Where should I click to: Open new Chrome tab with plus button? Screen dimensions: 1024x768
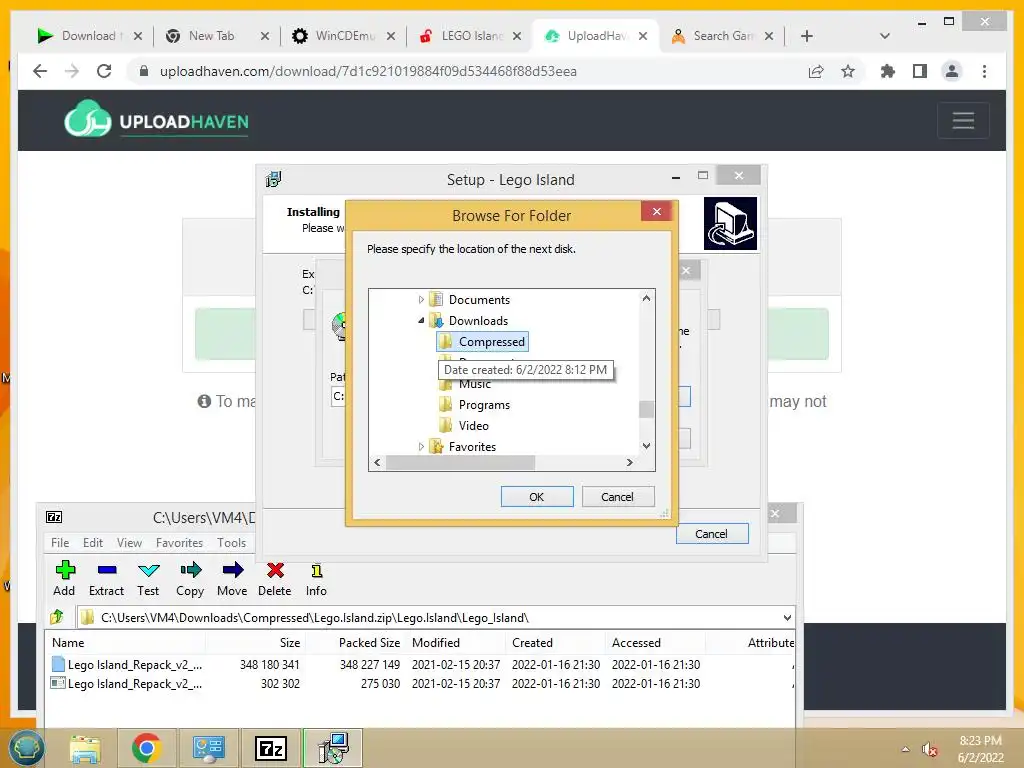[807, 36]
